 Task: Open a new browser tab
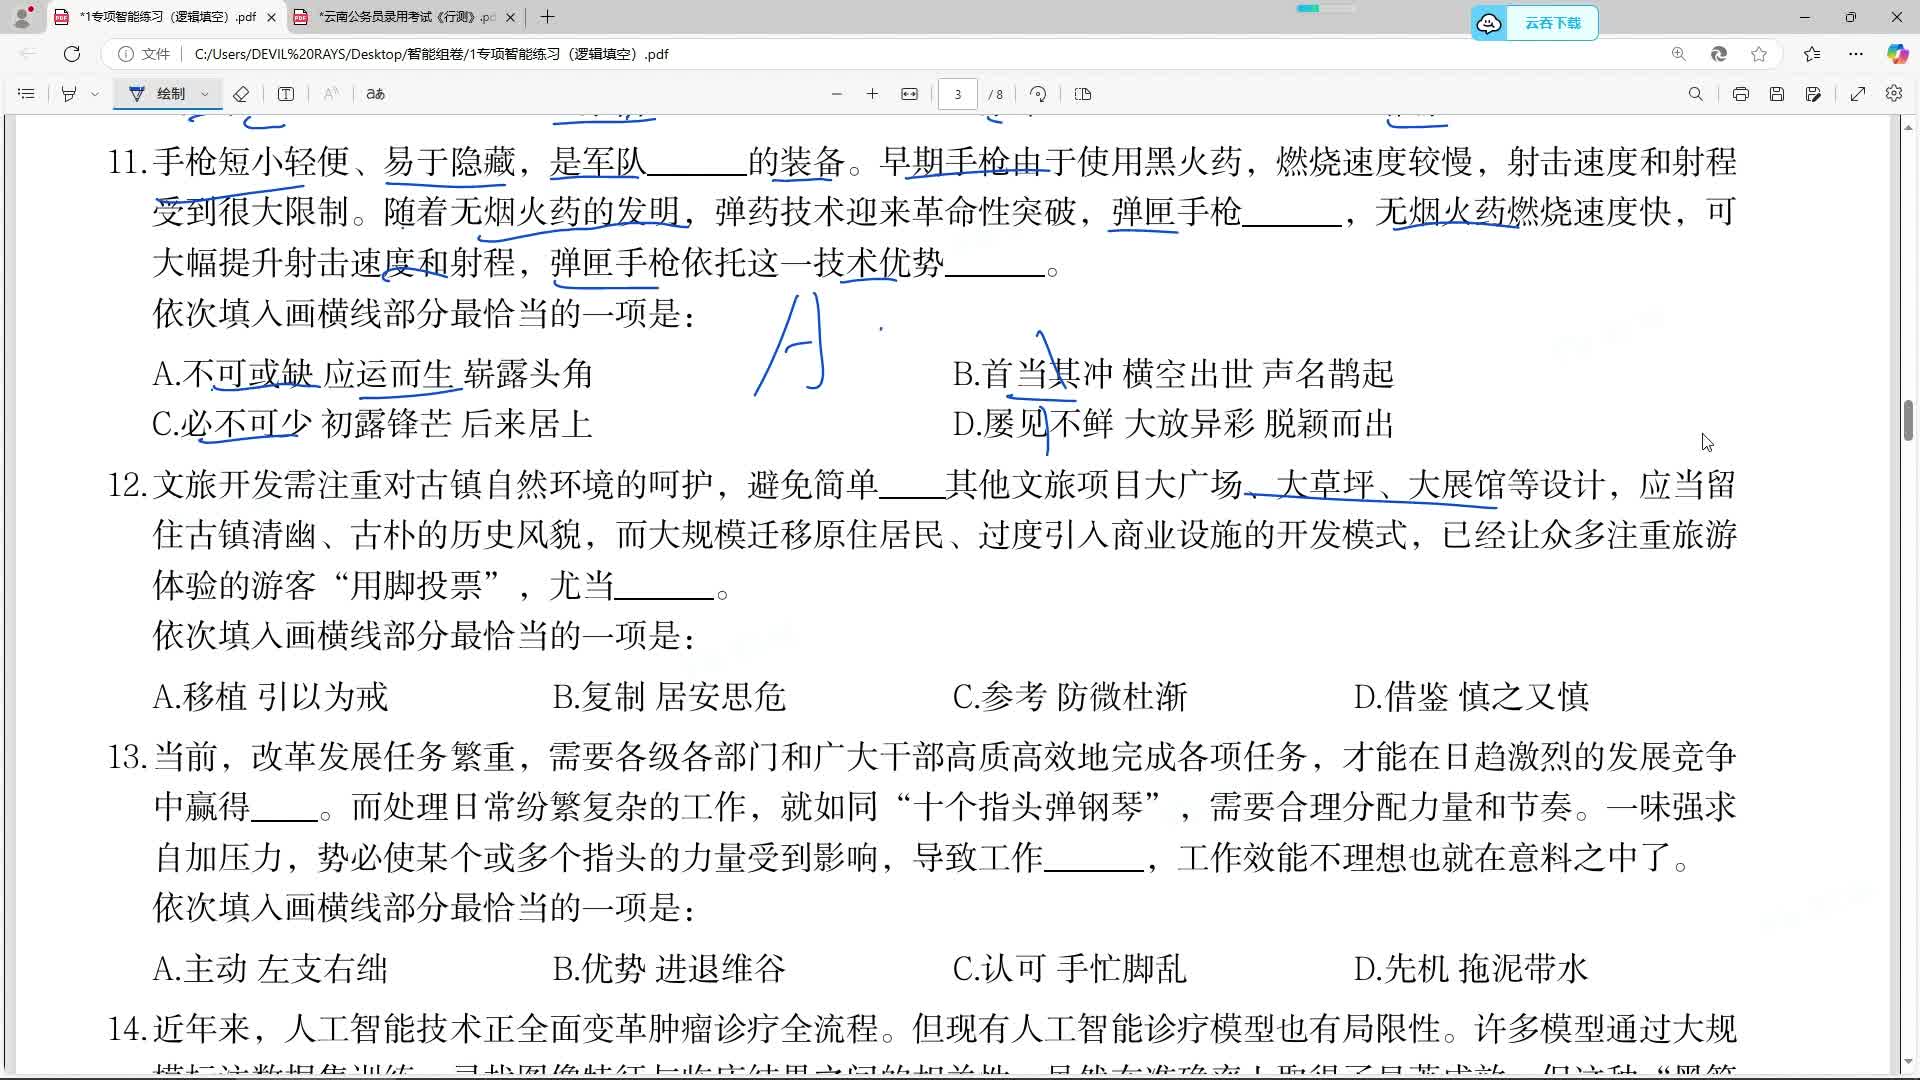(x=547, y=17)
